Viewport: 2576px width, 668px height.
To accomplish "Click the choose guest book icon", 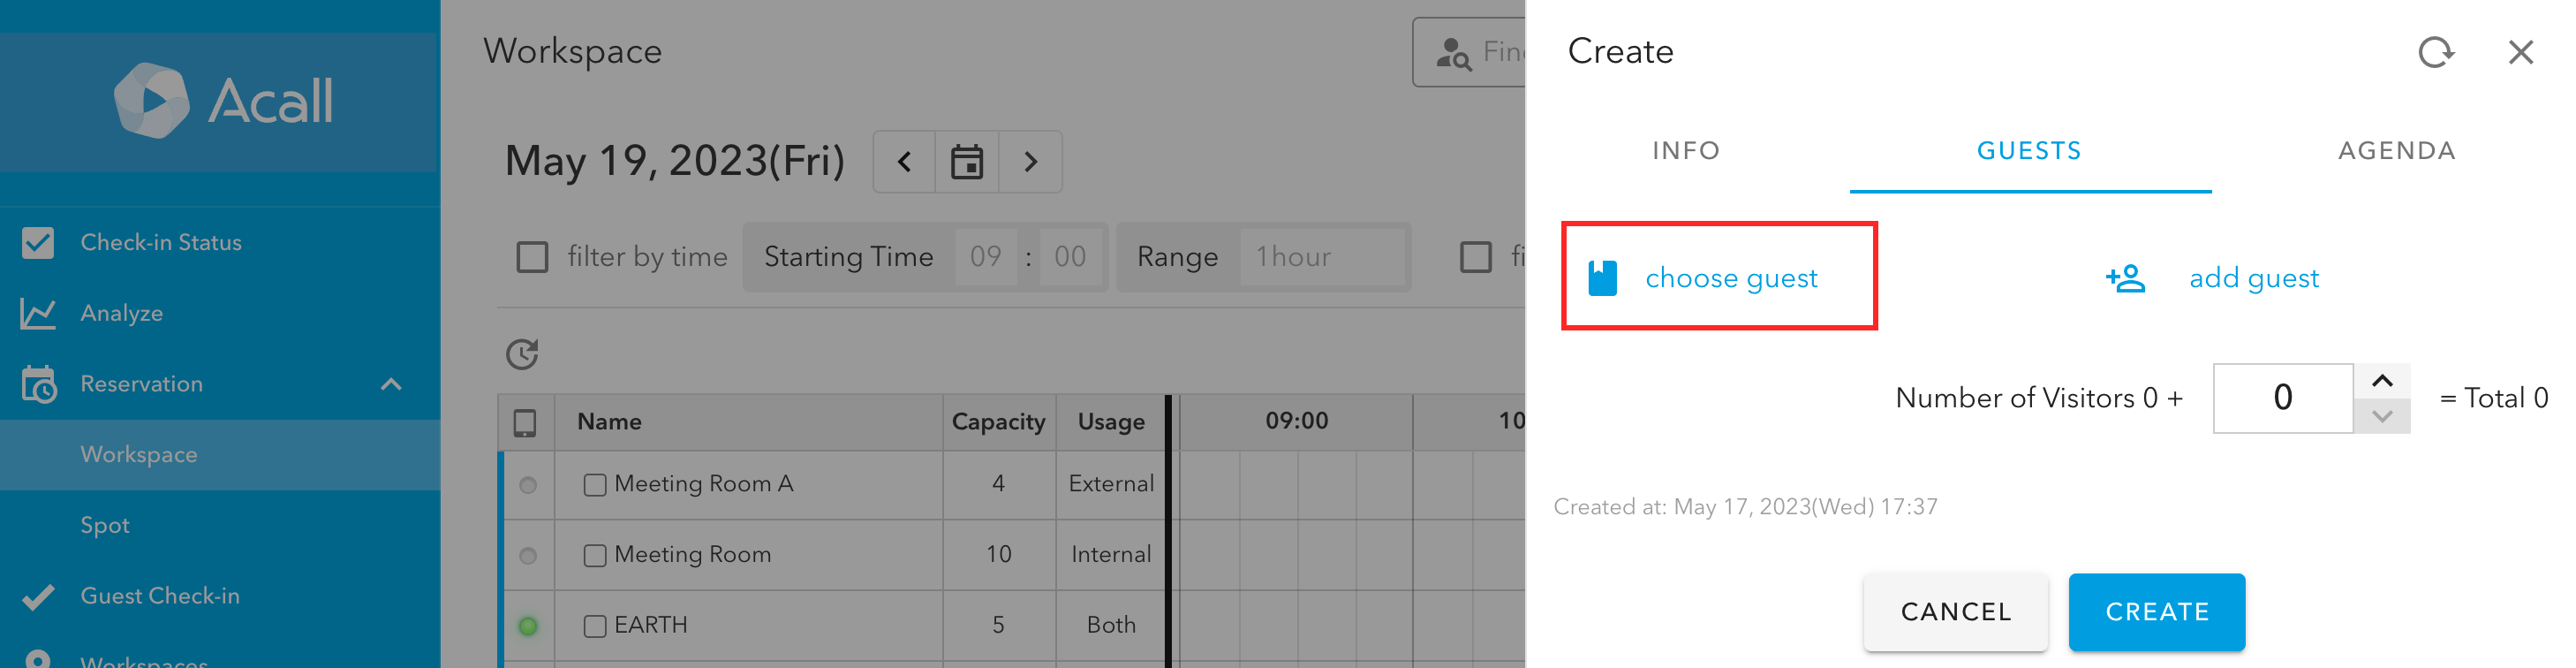I will (x=1602, y=278).
